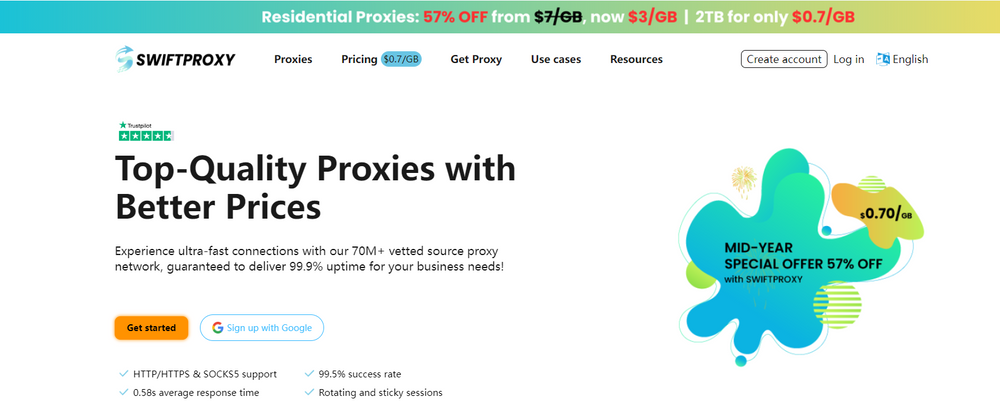
Task: Click the language translate icon
Action: tap(882, 59)
